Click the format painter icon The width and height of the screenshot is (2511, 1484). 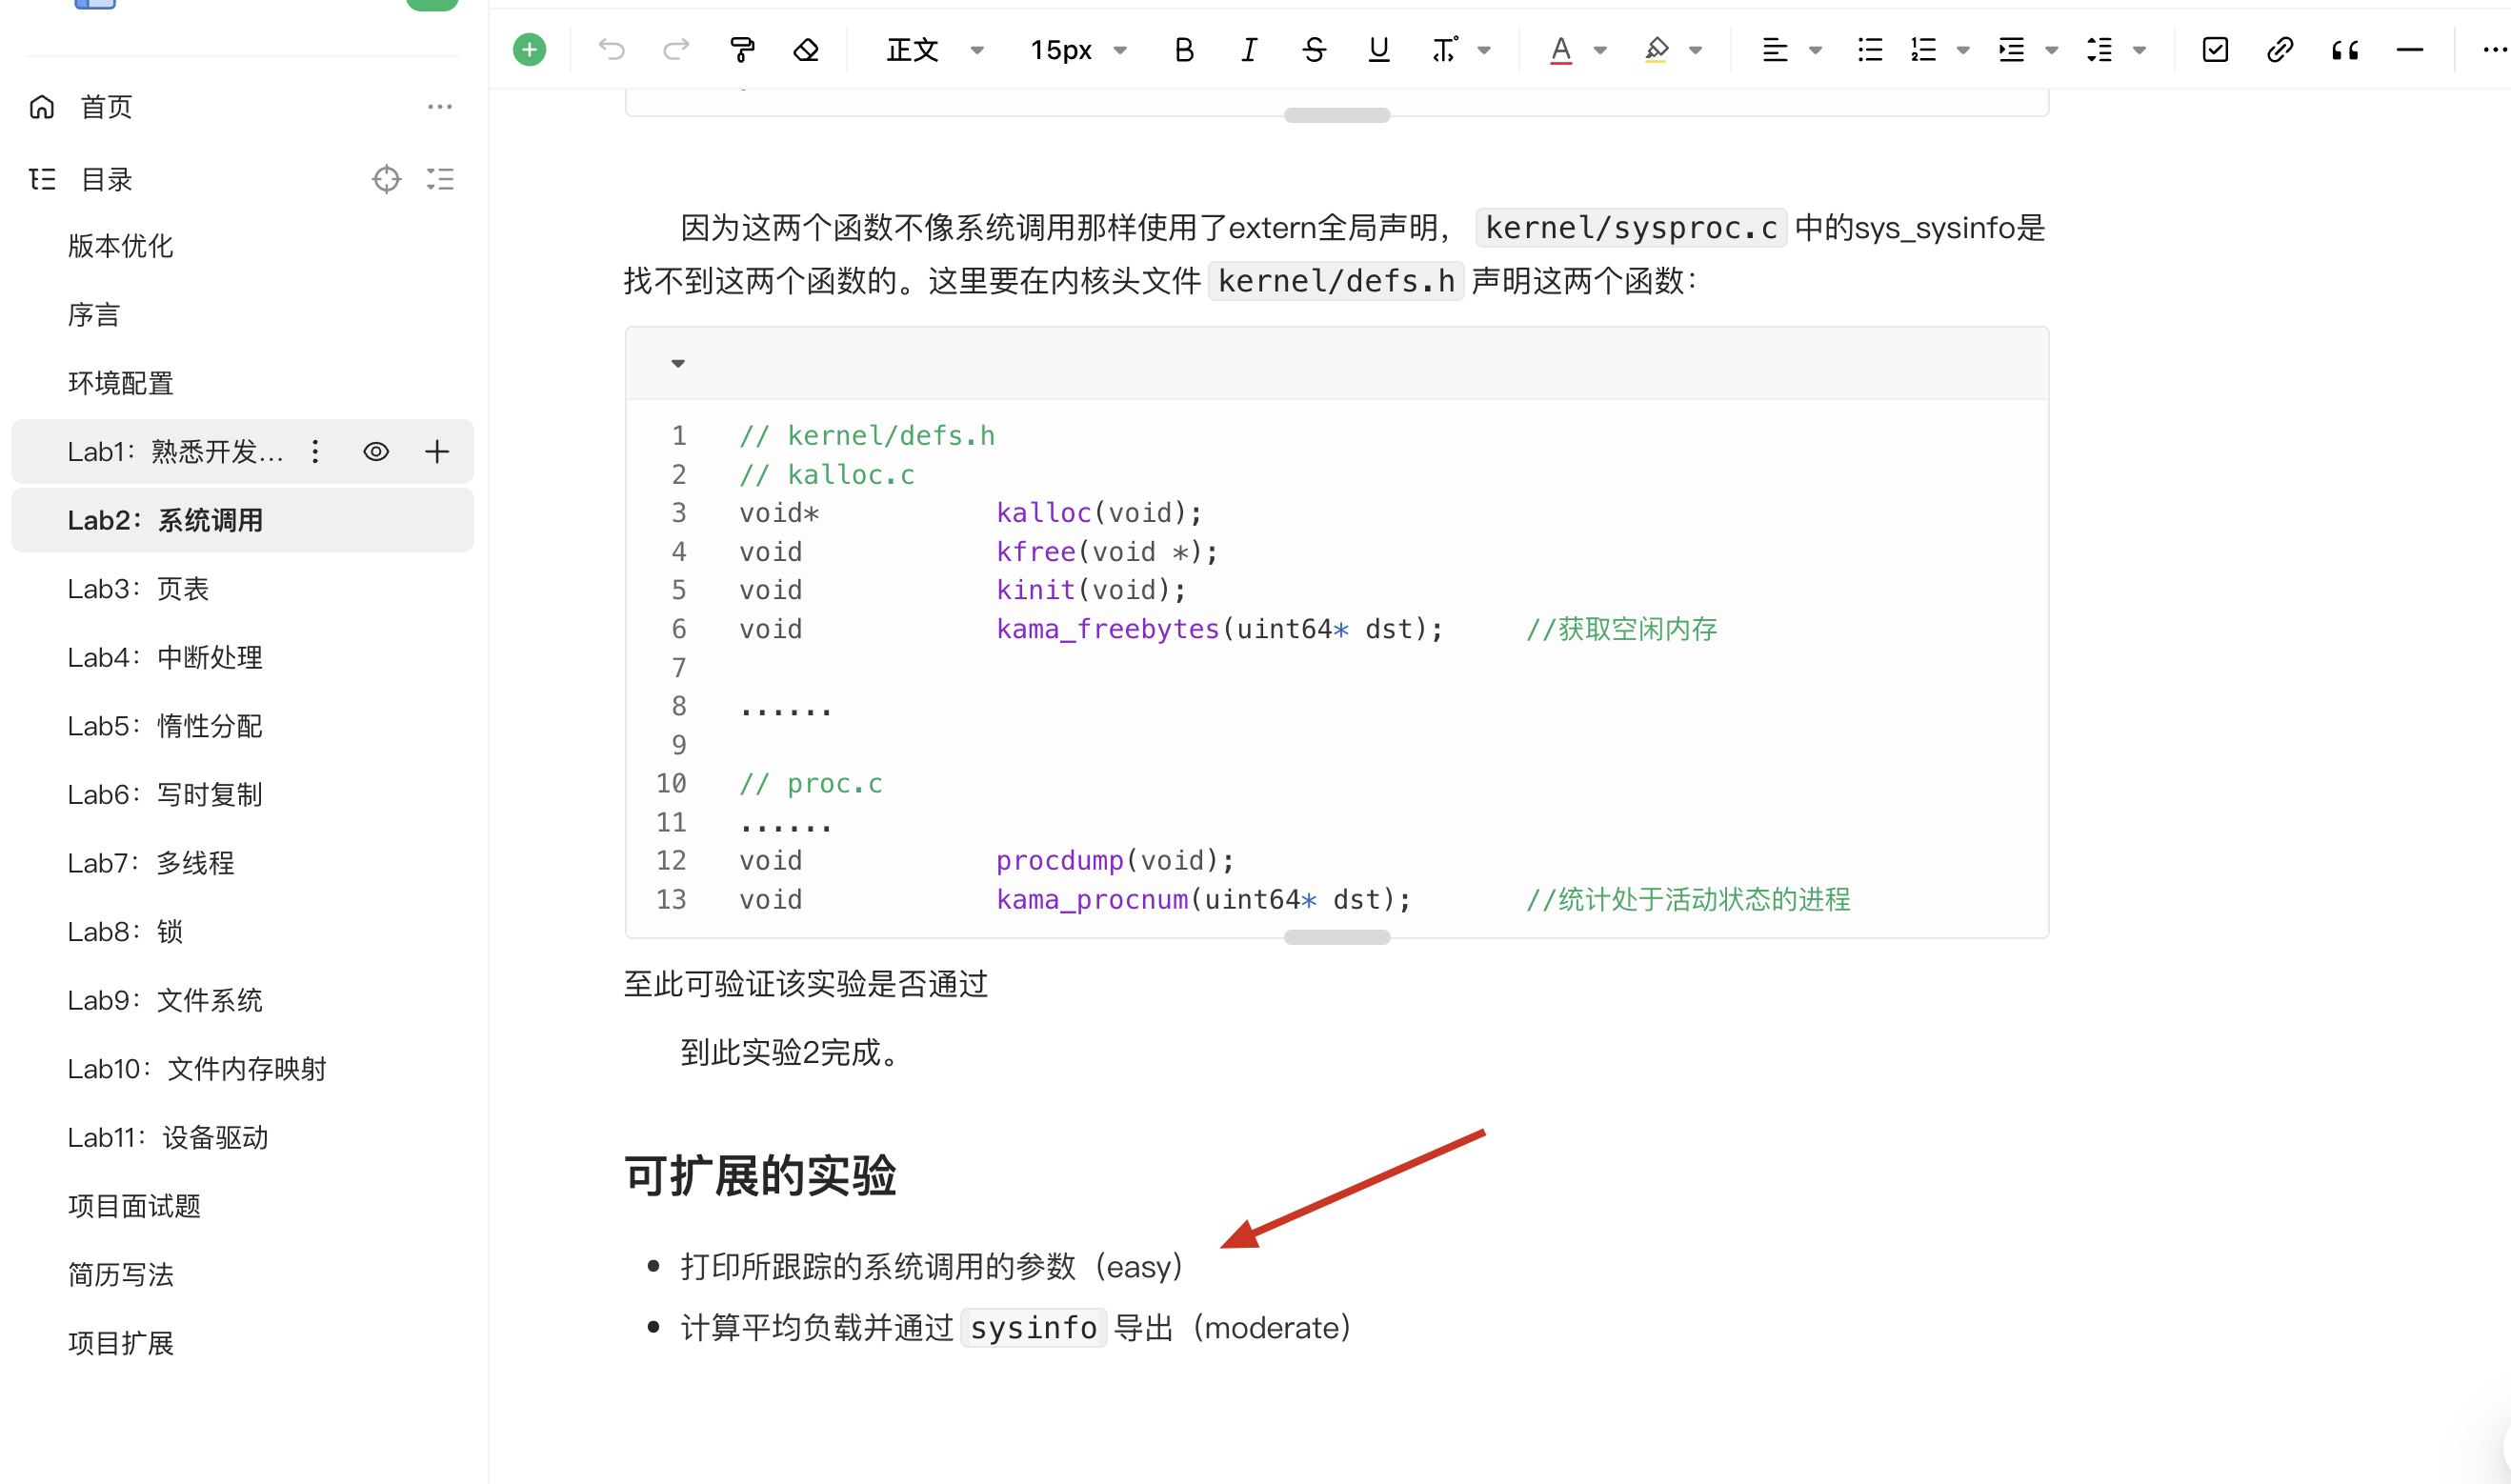coord(741,50)
